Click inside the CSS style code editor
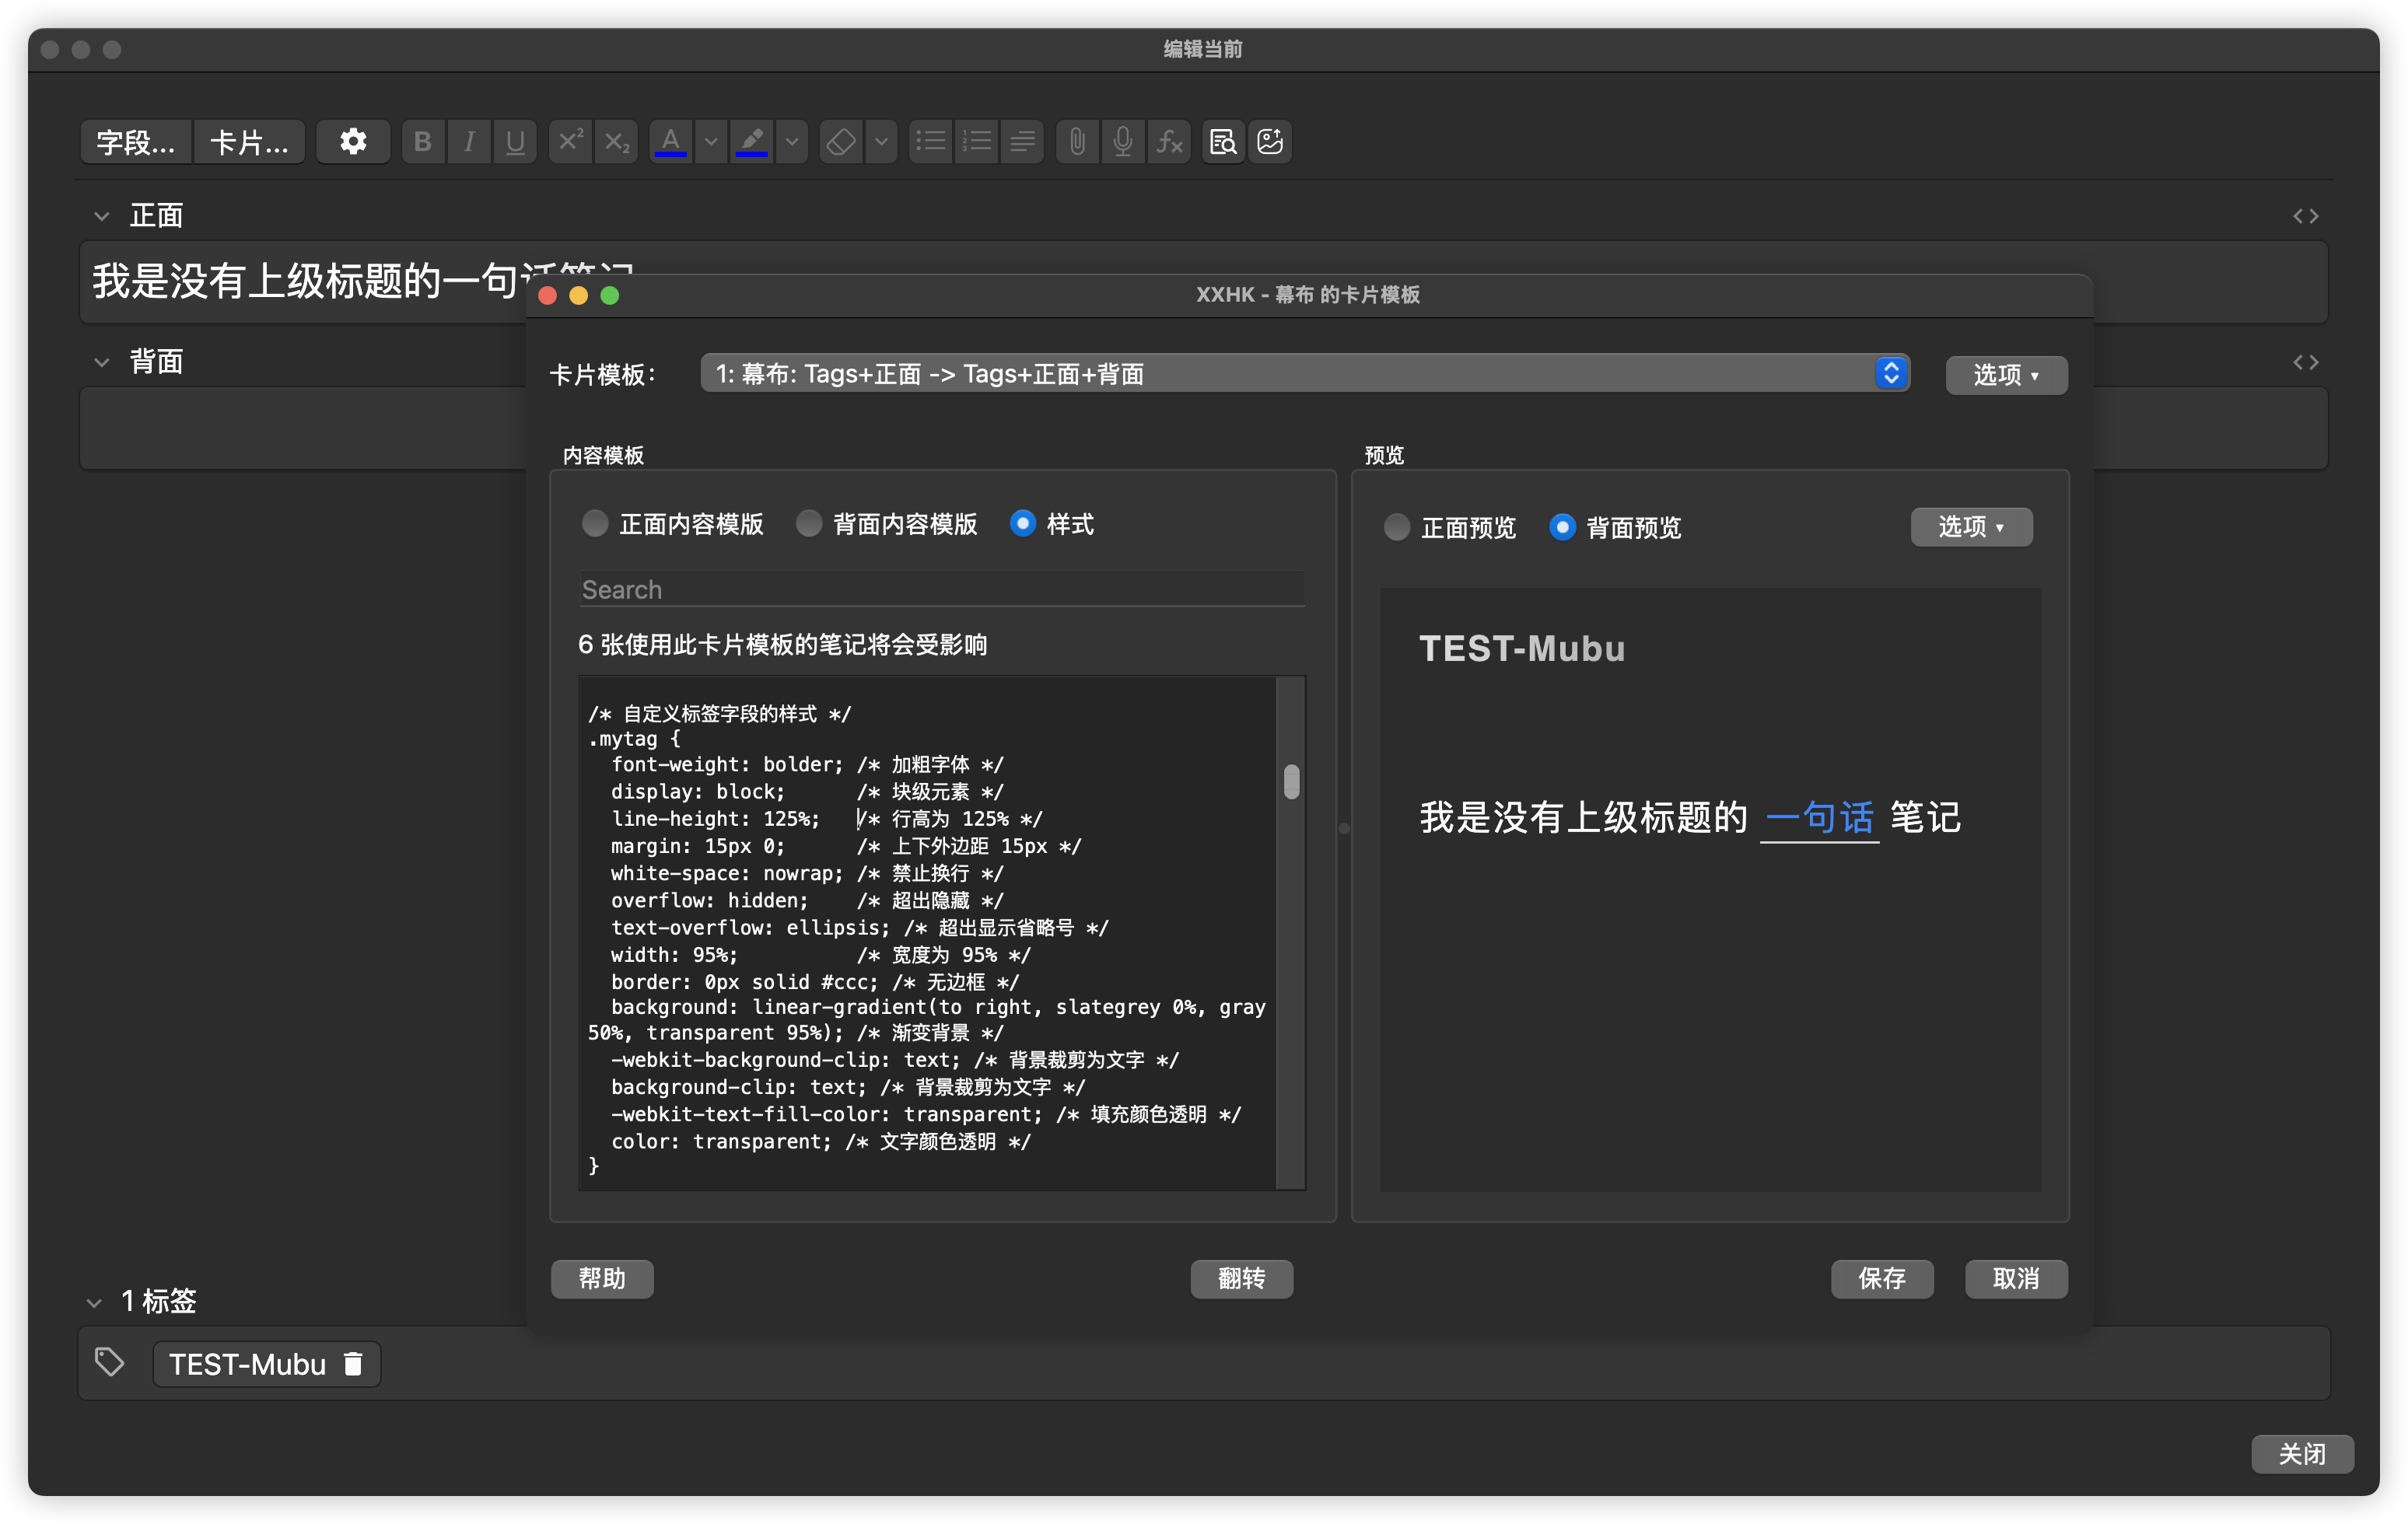Screen dimensions: 2408x1524 pyautogui.click(x=928, y=933)
